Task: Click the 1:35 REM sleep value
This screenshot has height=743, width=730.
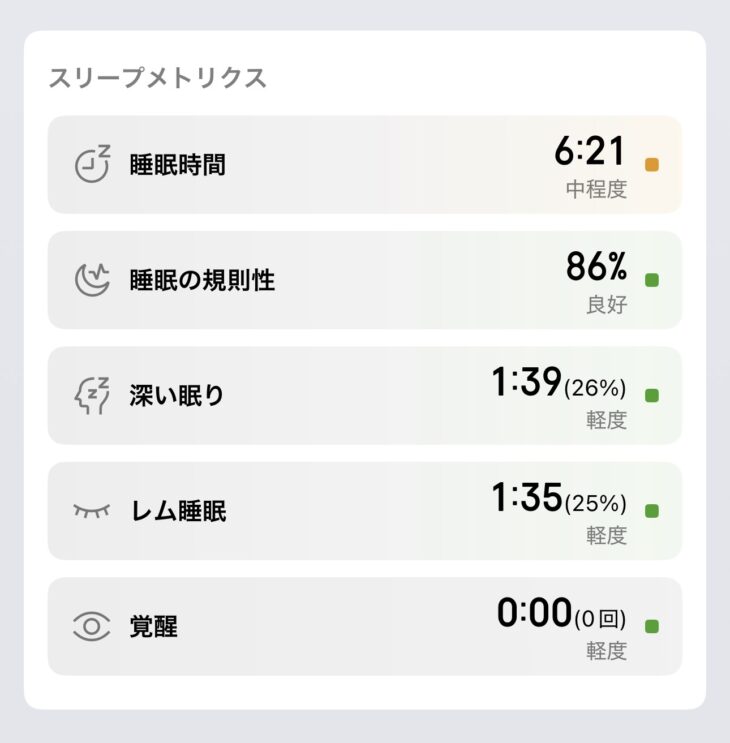Action: coord(526,498)
